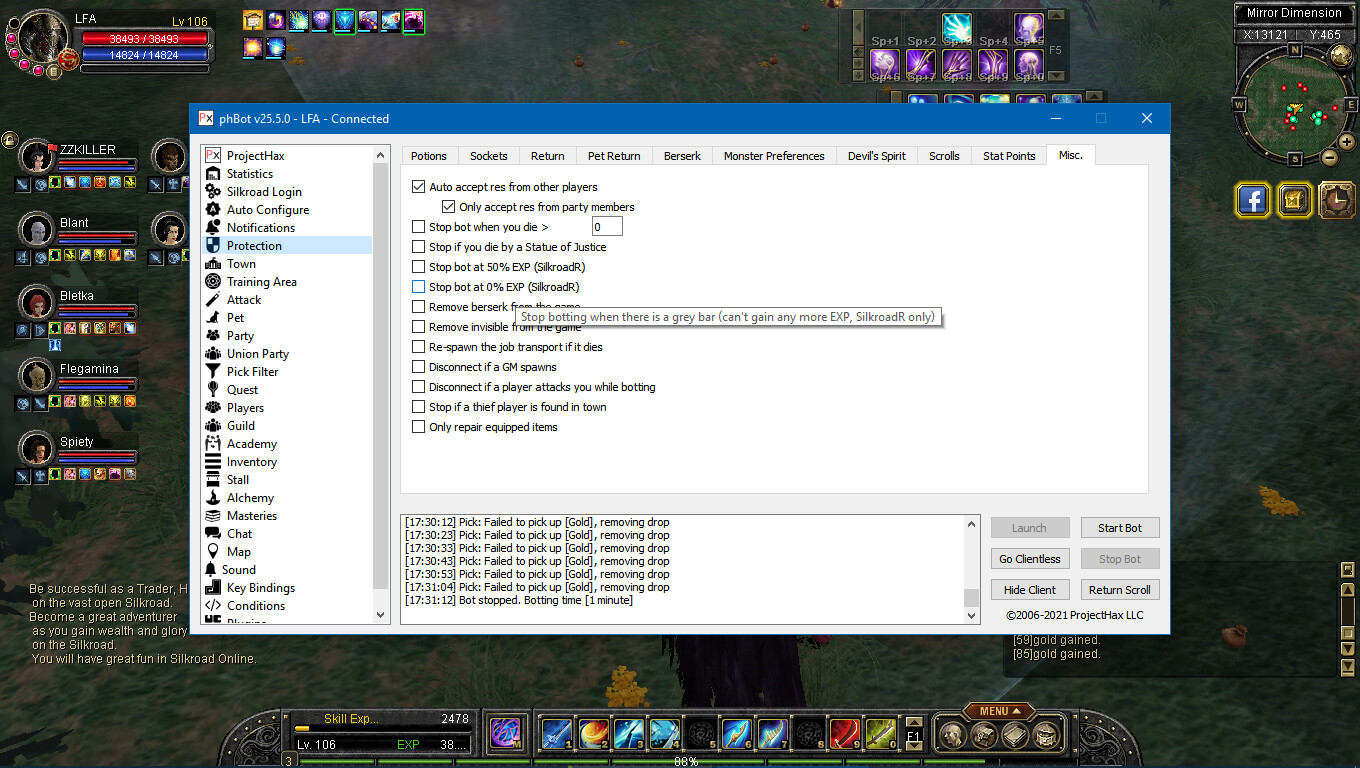The image size is (1360, 768).
Task: Check Disconnect if a GM spawns
Action: pos(419,367)
